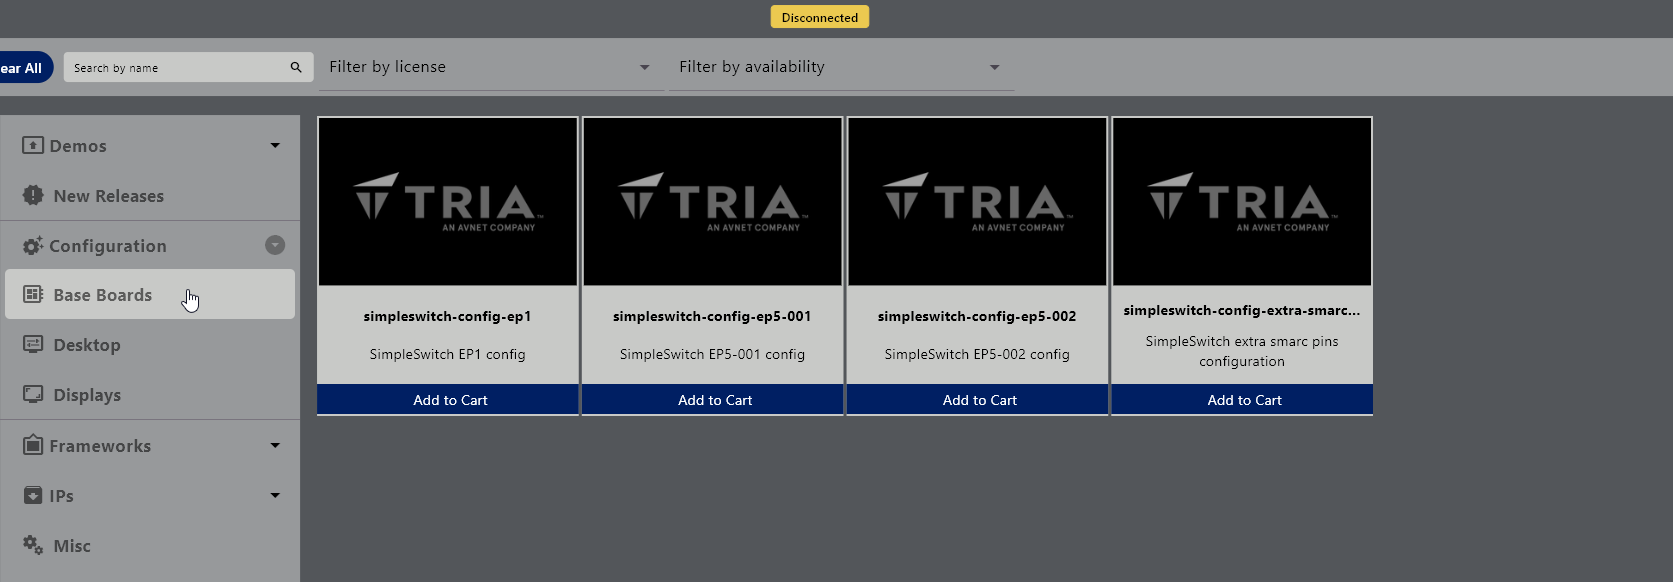Open the simpleswitch-config-ep1 thumbnail
Screen dimensions: 1673x582
pos(448,201)
